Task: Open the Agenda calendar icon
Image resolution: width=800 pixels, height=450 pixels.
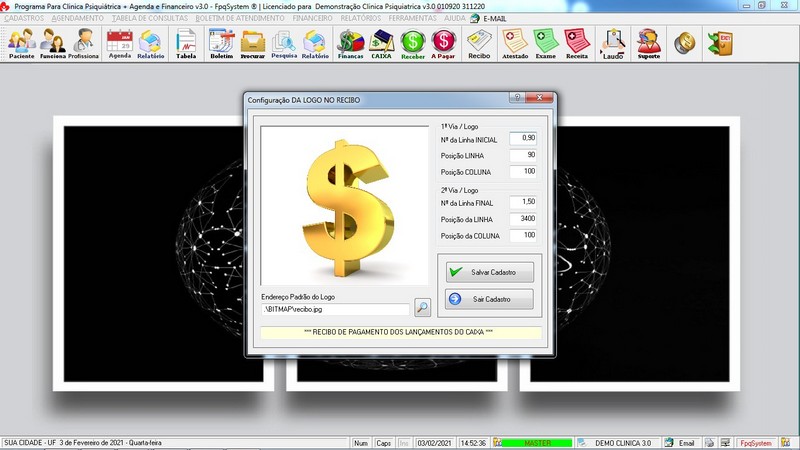Action: point(120,44)
